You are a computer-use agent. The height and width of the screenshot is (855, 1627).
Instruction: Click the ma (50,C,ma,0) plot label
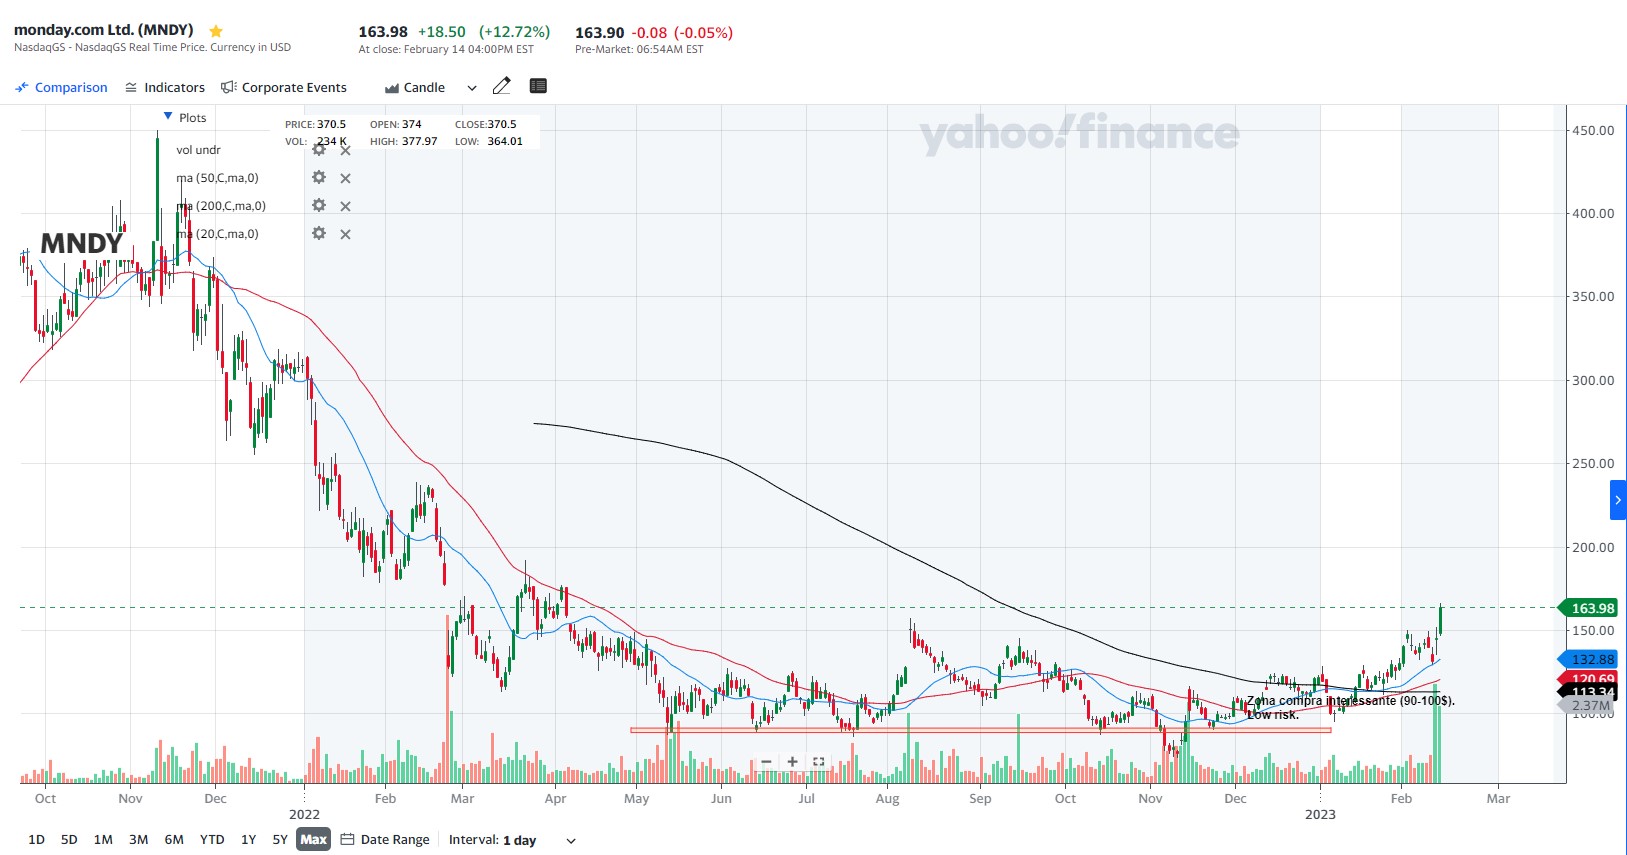pos(217,178)
